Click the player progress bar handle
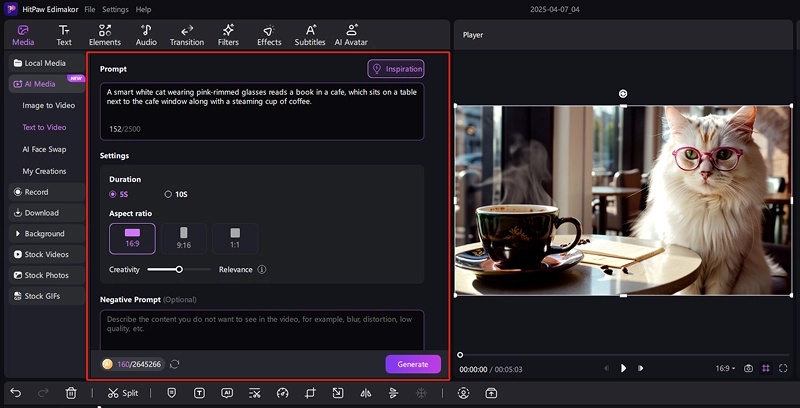Image resolution: width=800 pixels, height=408 pixels. coord(460,355)
